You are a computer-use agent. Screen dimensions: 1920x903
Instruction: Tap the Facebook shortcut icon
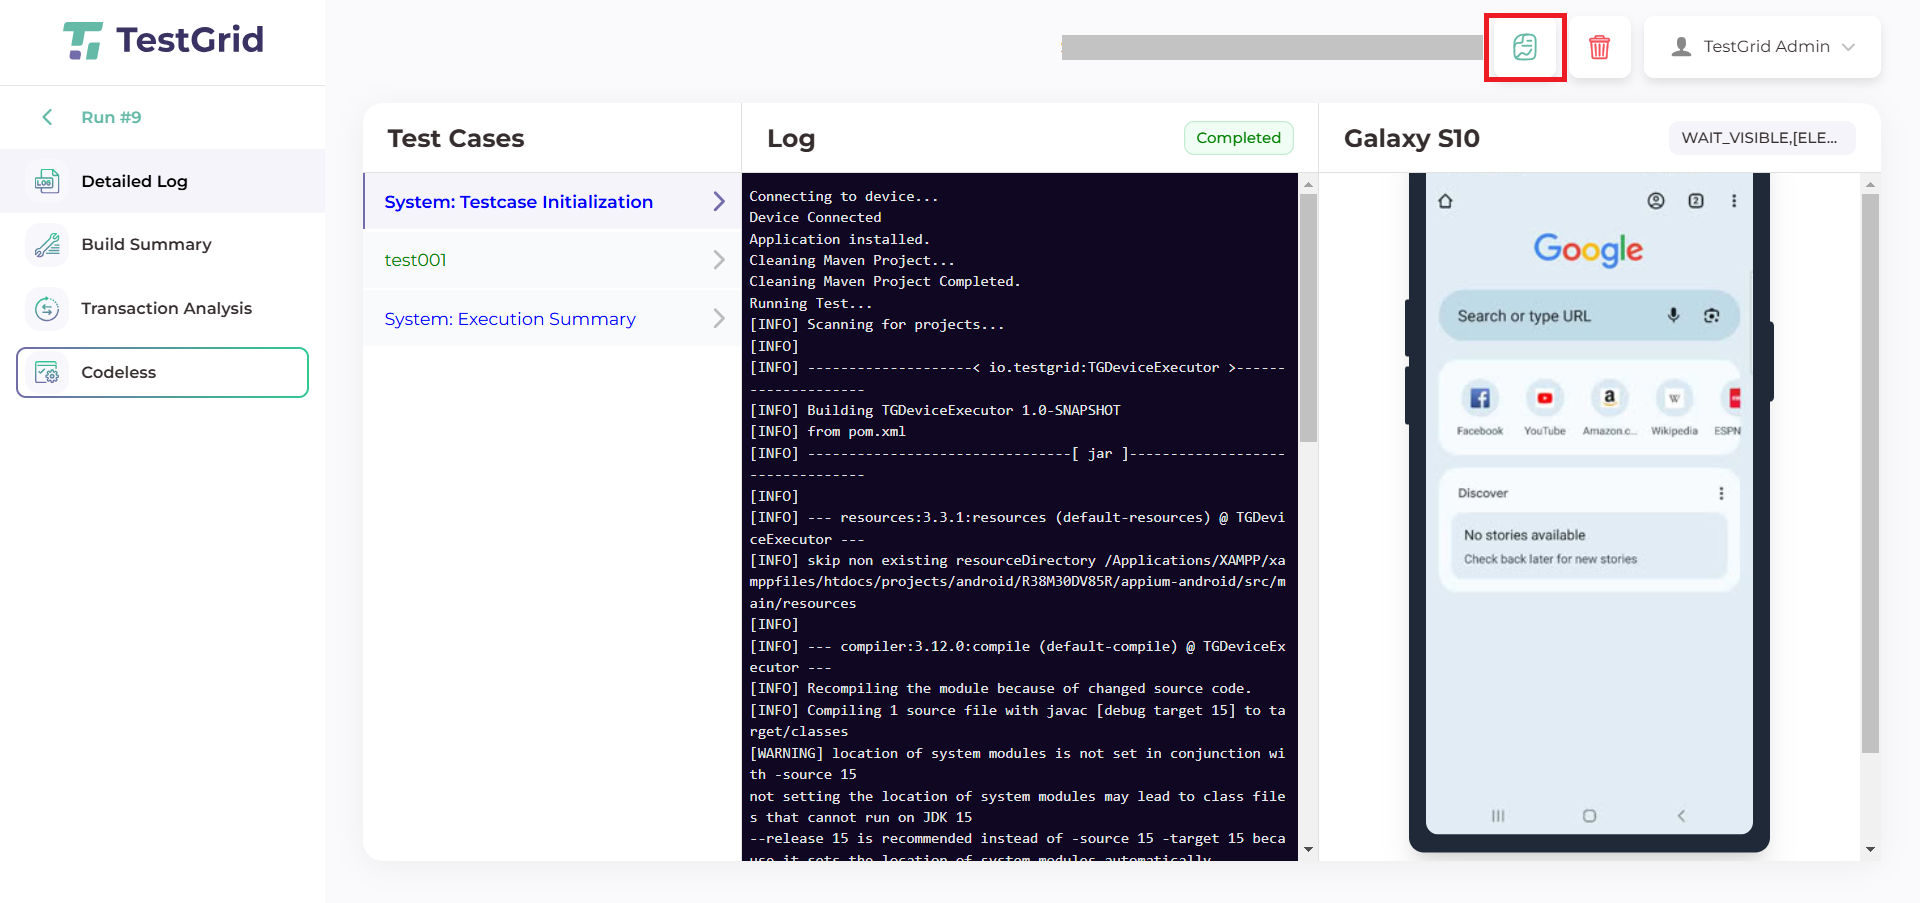(1480, 398)
